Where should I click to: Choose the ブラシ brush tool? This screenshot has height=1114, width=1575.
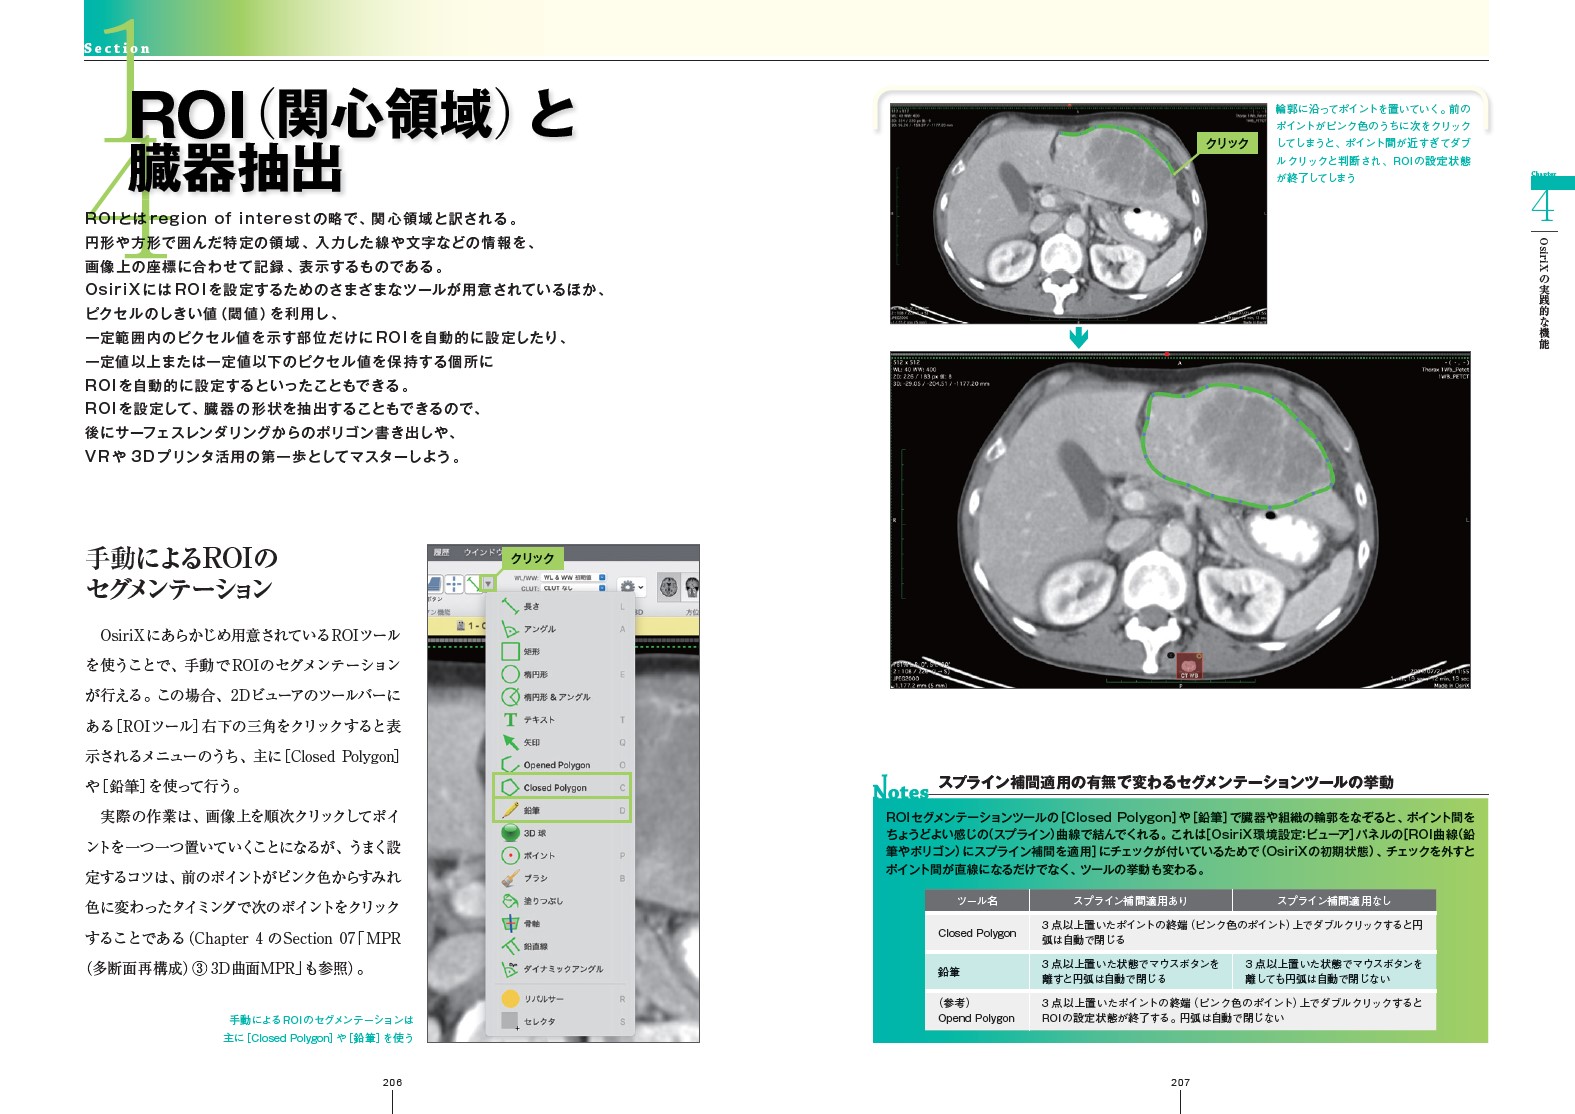pyautogui.click(x=559, y=878)
